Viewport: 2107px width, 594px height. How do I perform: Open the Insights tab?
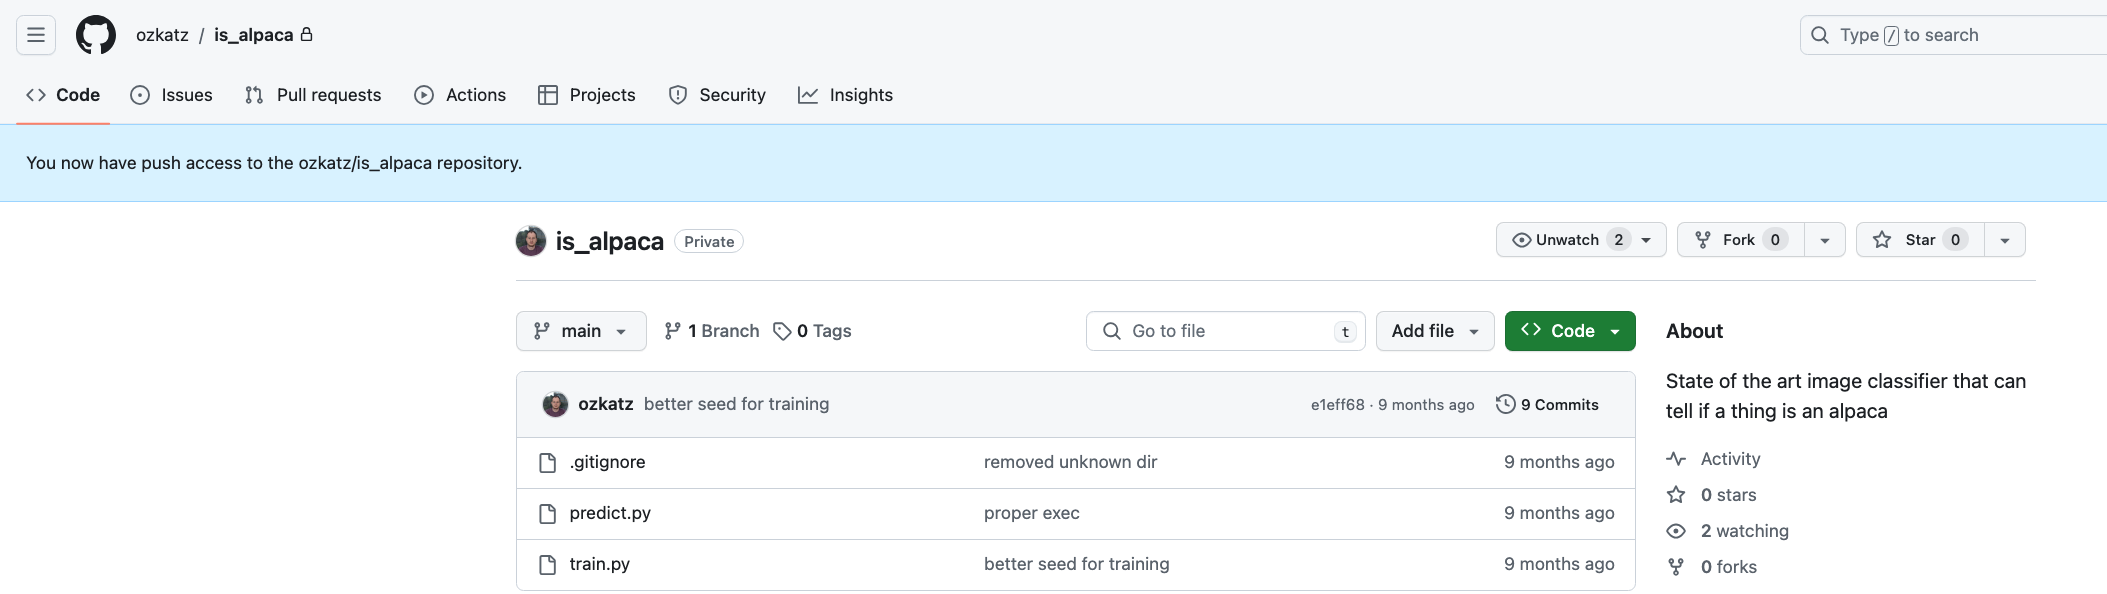845,95
